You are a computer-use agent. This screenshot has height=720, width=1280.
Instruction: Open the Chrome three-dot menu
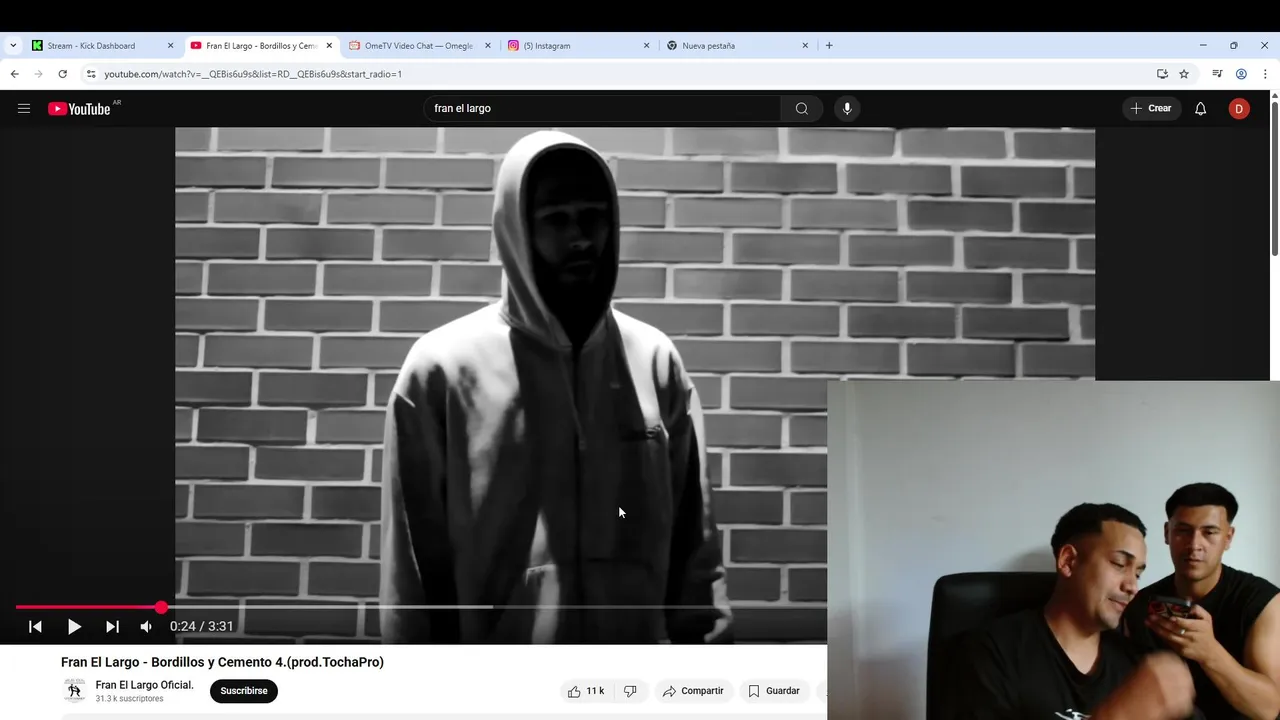pyautogui.click(x=1265, y=74)
